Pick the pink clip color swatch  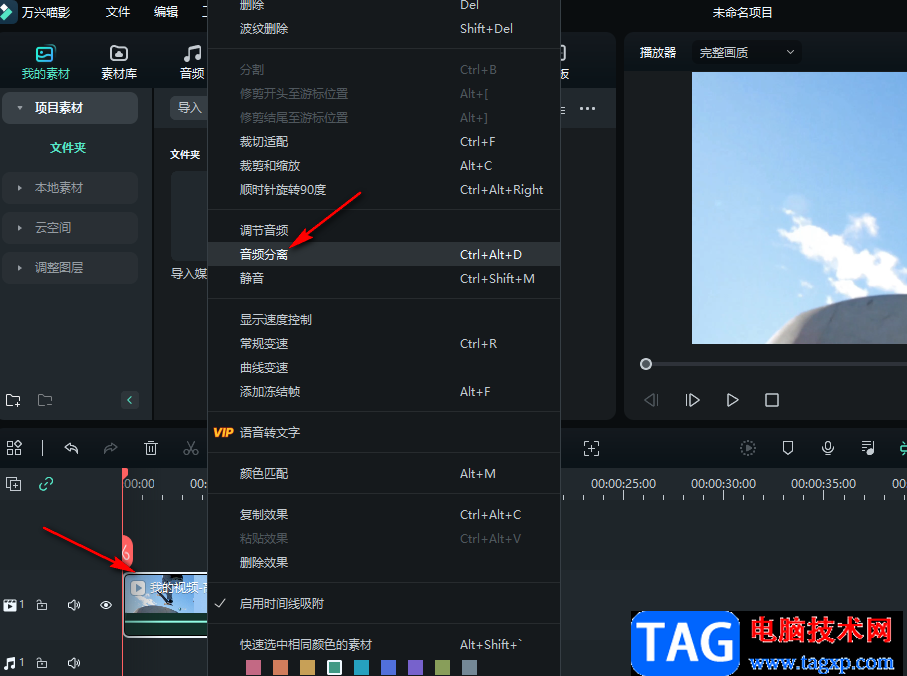coord(253,667)
